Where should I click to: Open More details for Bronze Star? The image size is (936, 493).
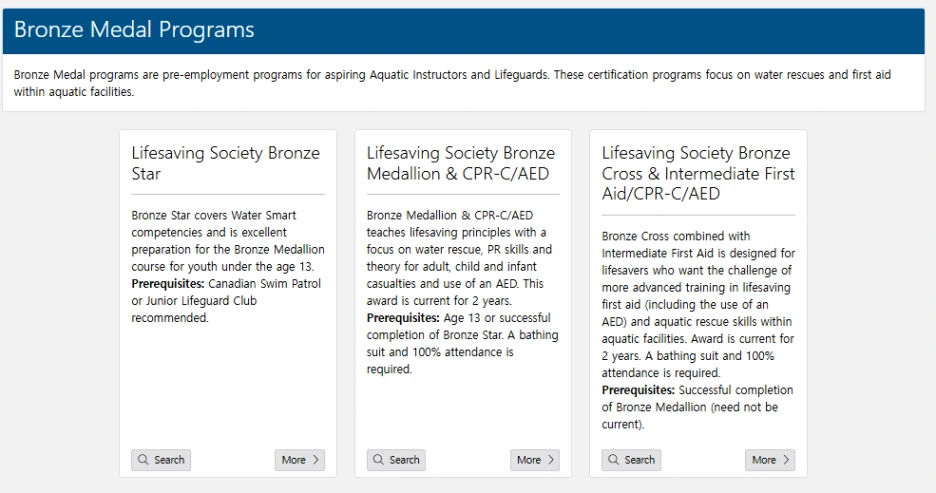(x=301, y=460)
